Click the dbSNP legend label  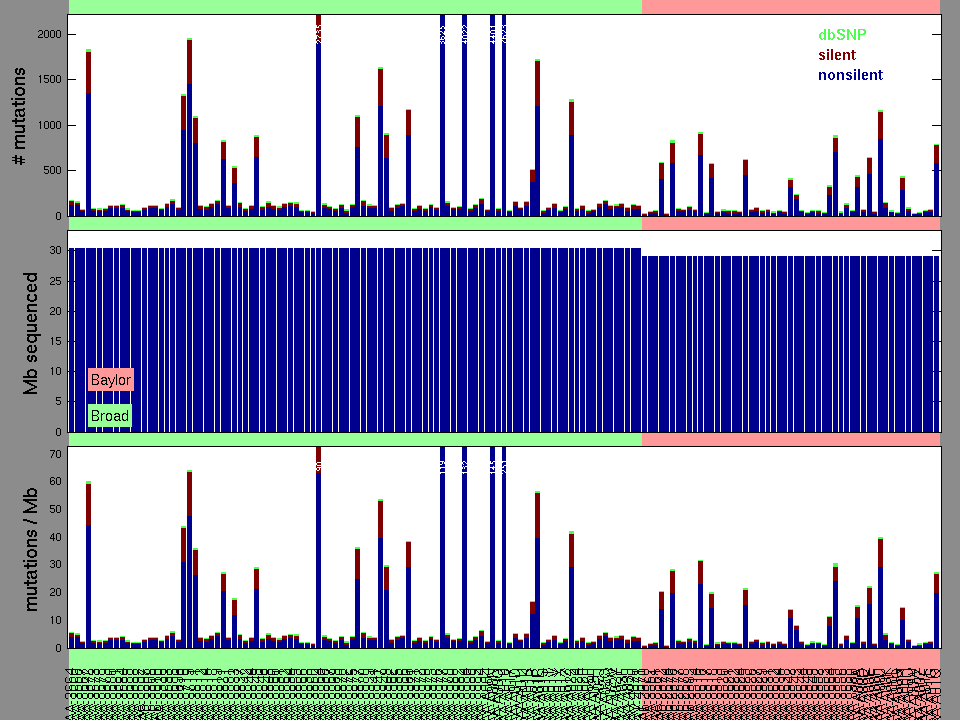(841, 35)
